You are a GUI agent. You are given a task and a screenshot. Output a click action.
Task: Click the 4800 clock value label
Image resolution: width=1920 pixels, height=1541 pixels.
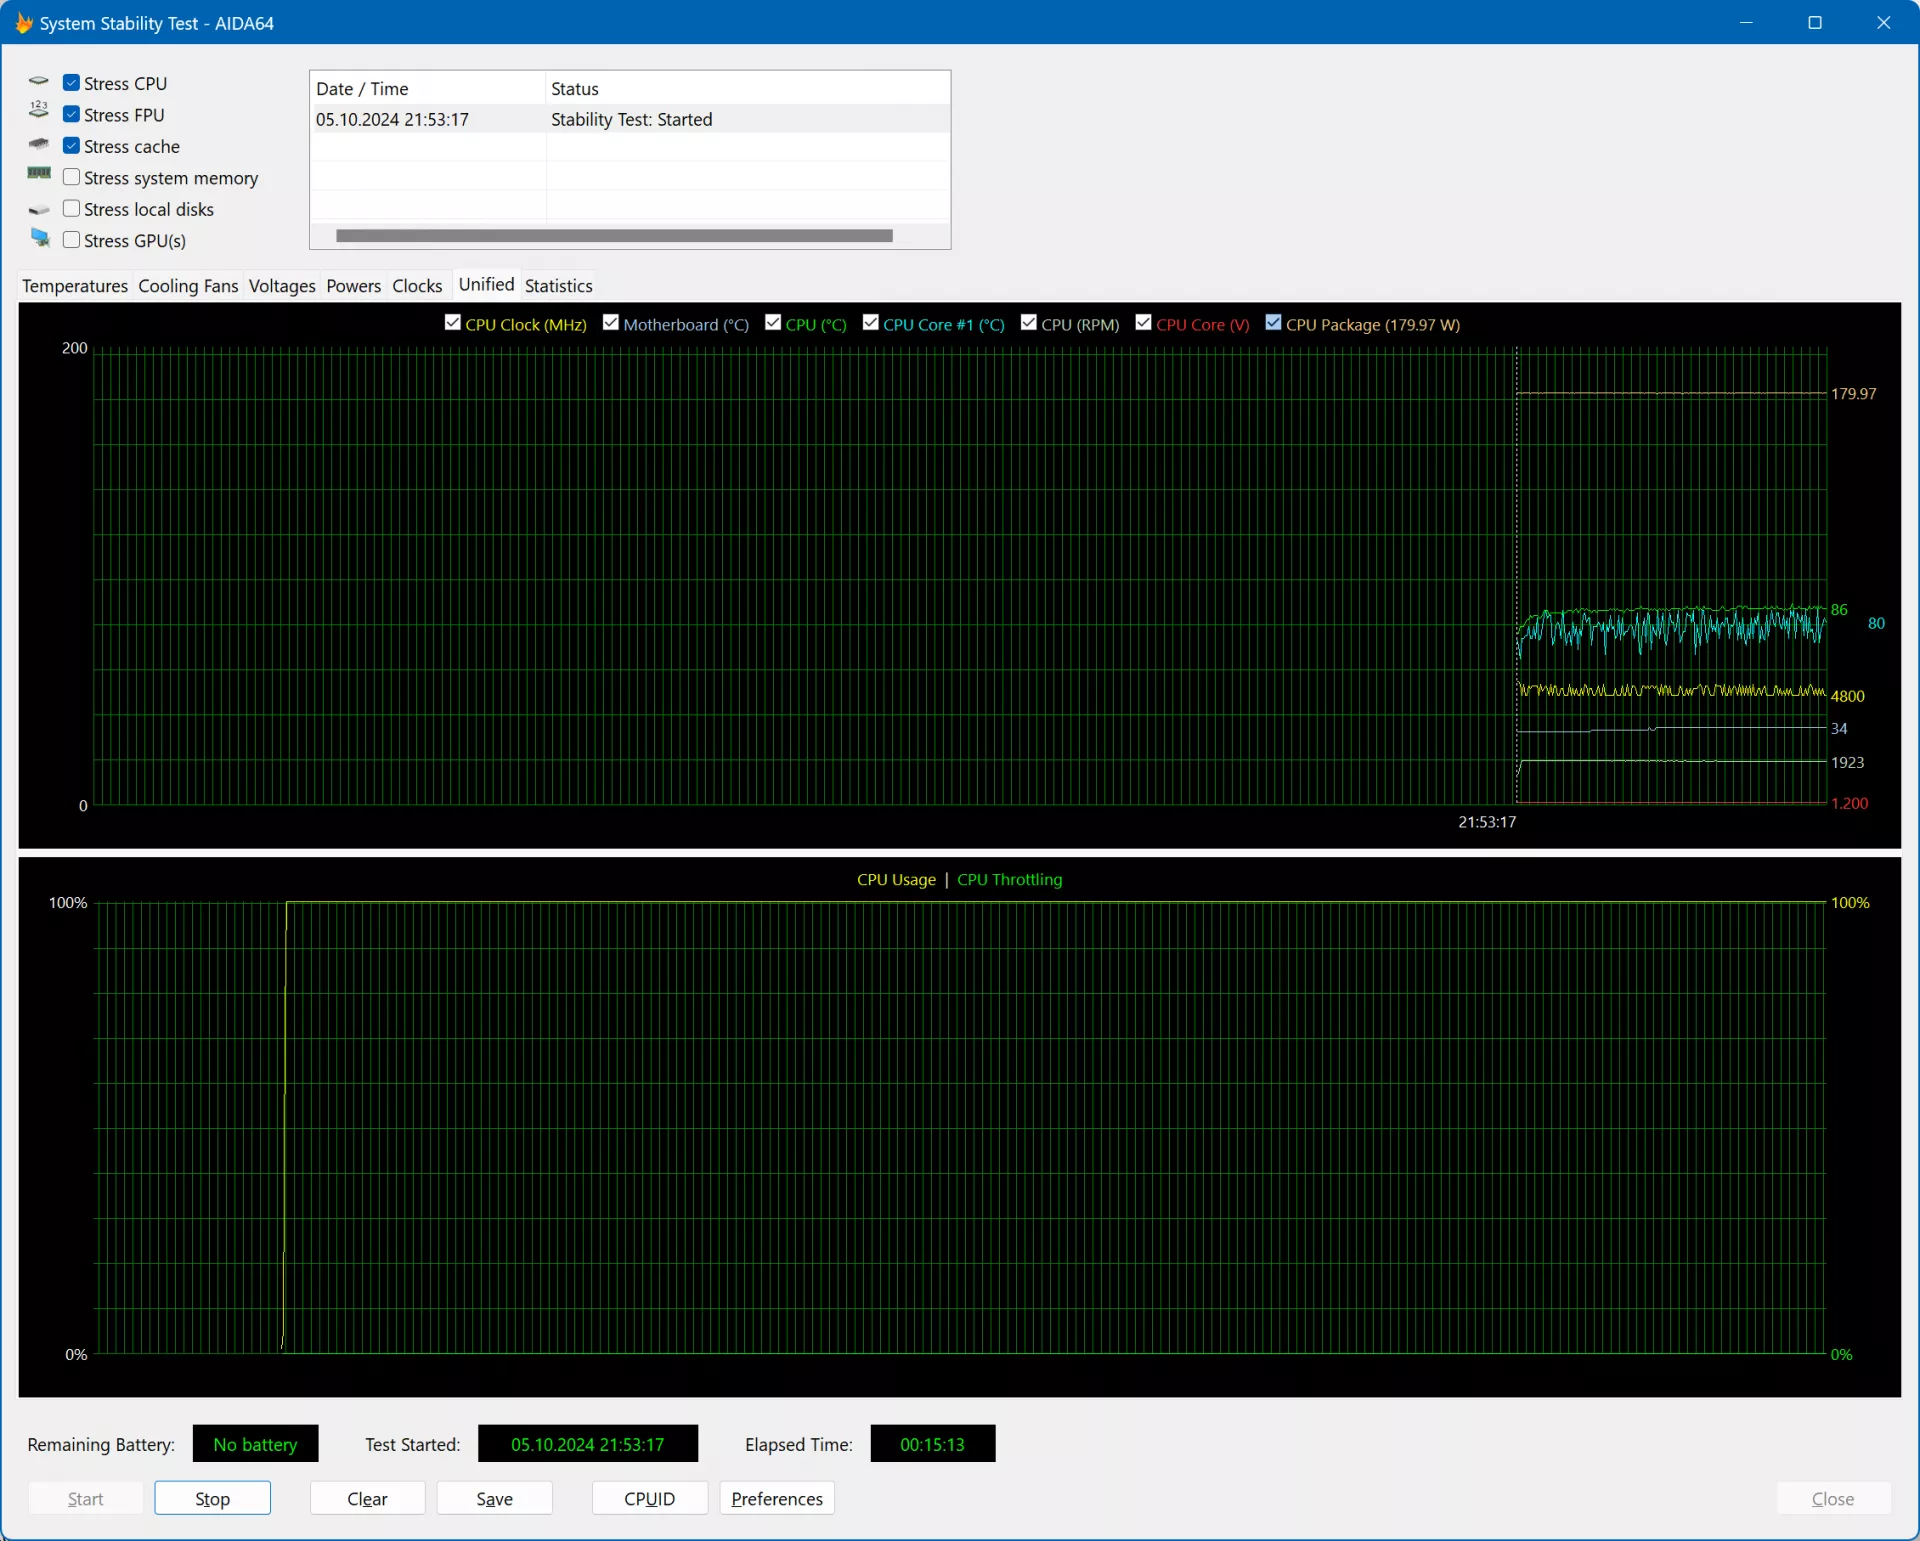pyautogui.click(x=1847, y=696)
